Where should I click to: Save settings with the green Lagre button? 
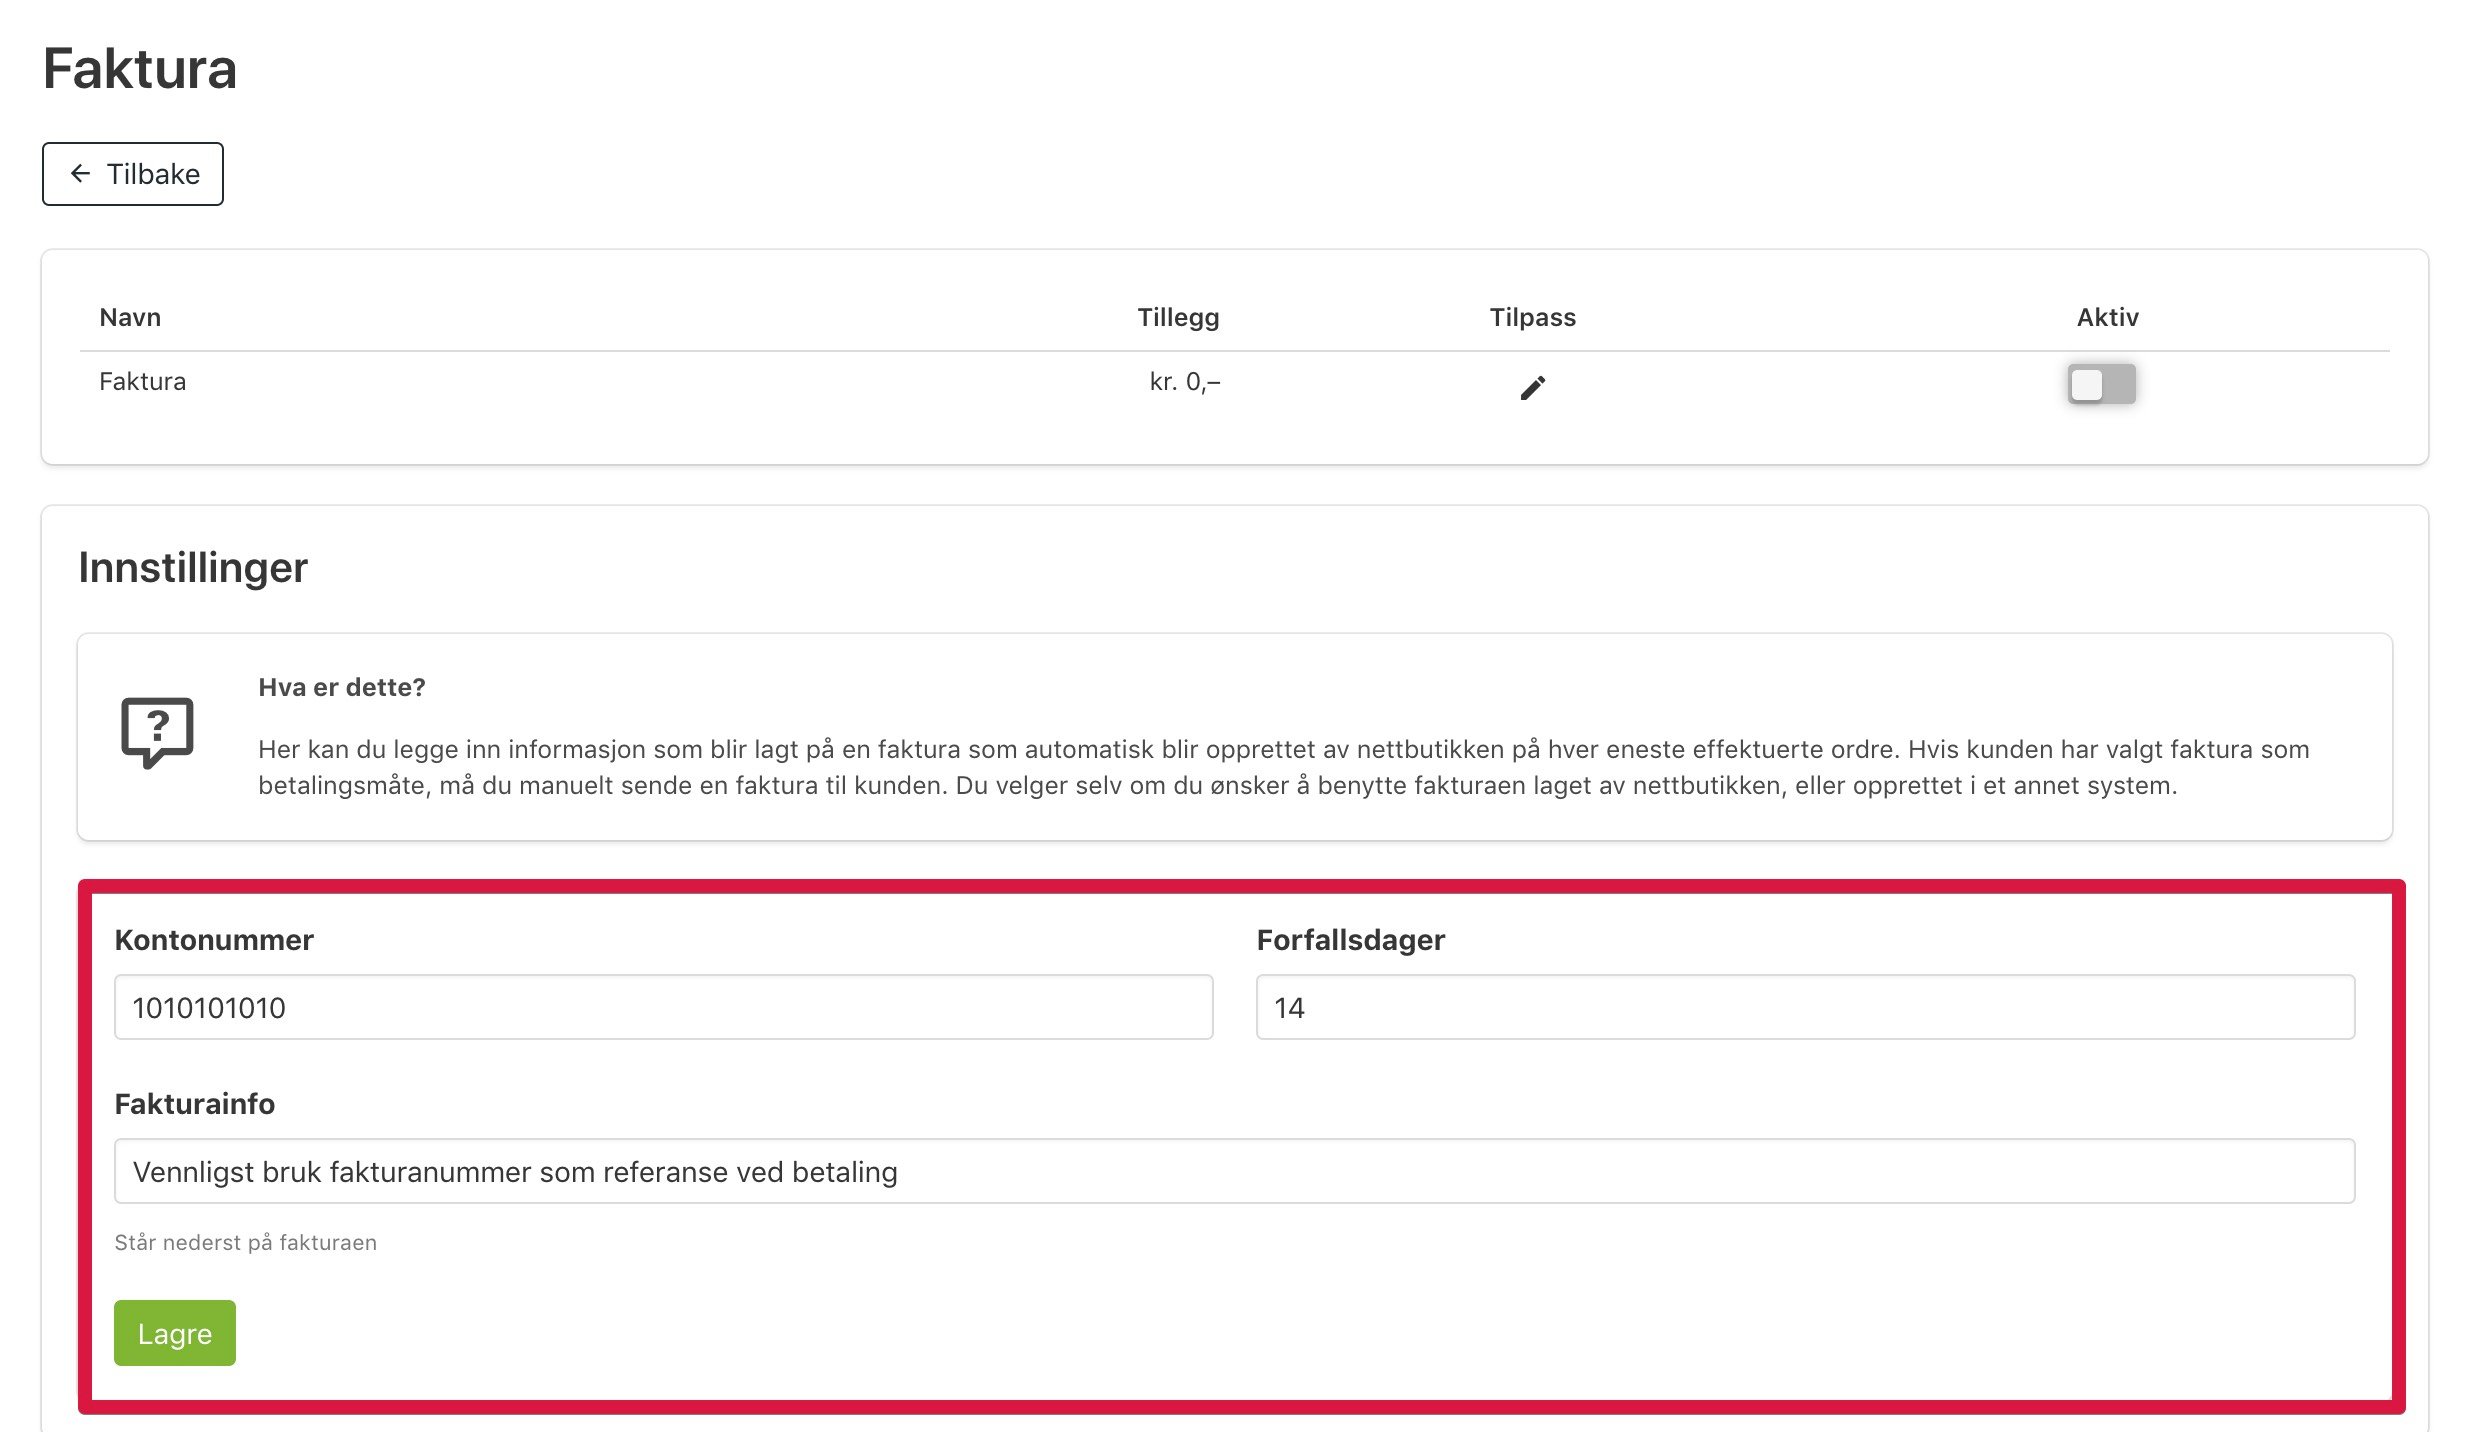(x=175, y=1333)
